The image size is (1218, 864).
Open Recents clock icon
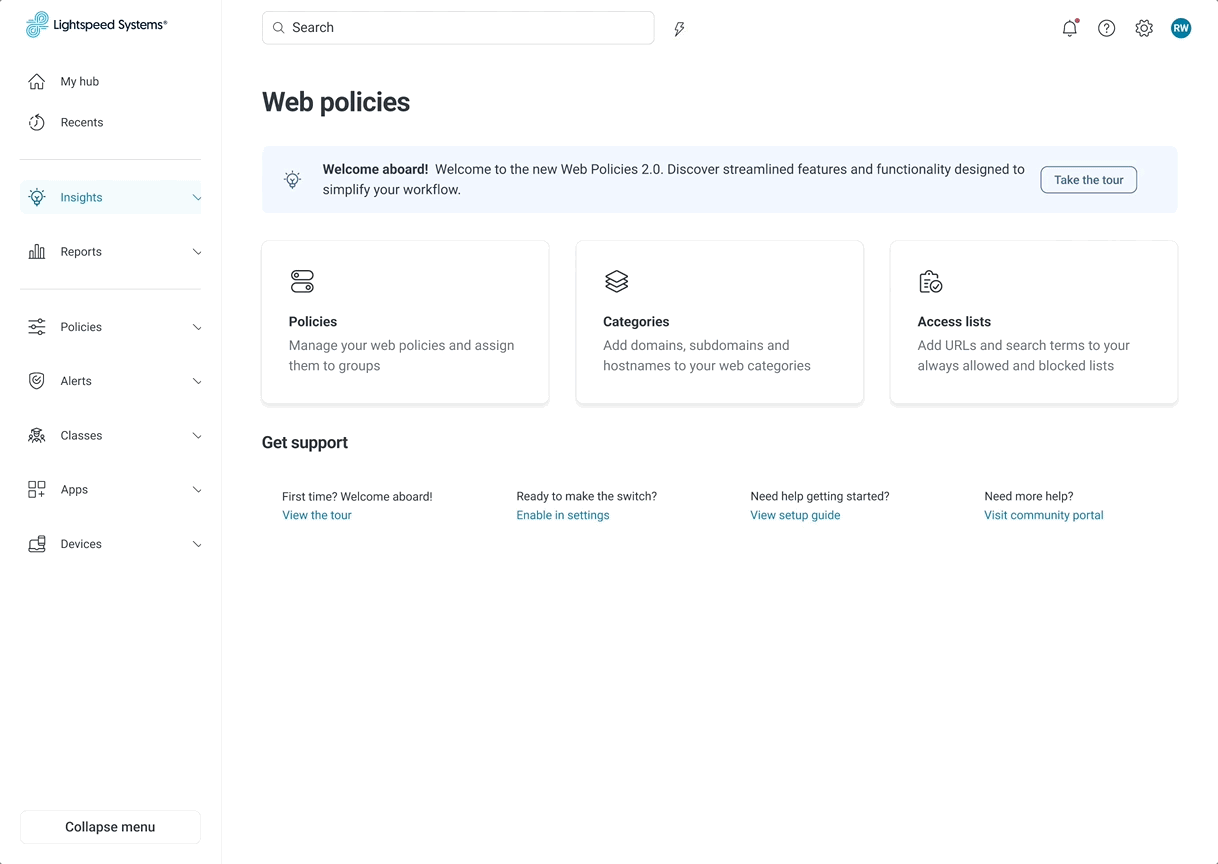[37, 123]
